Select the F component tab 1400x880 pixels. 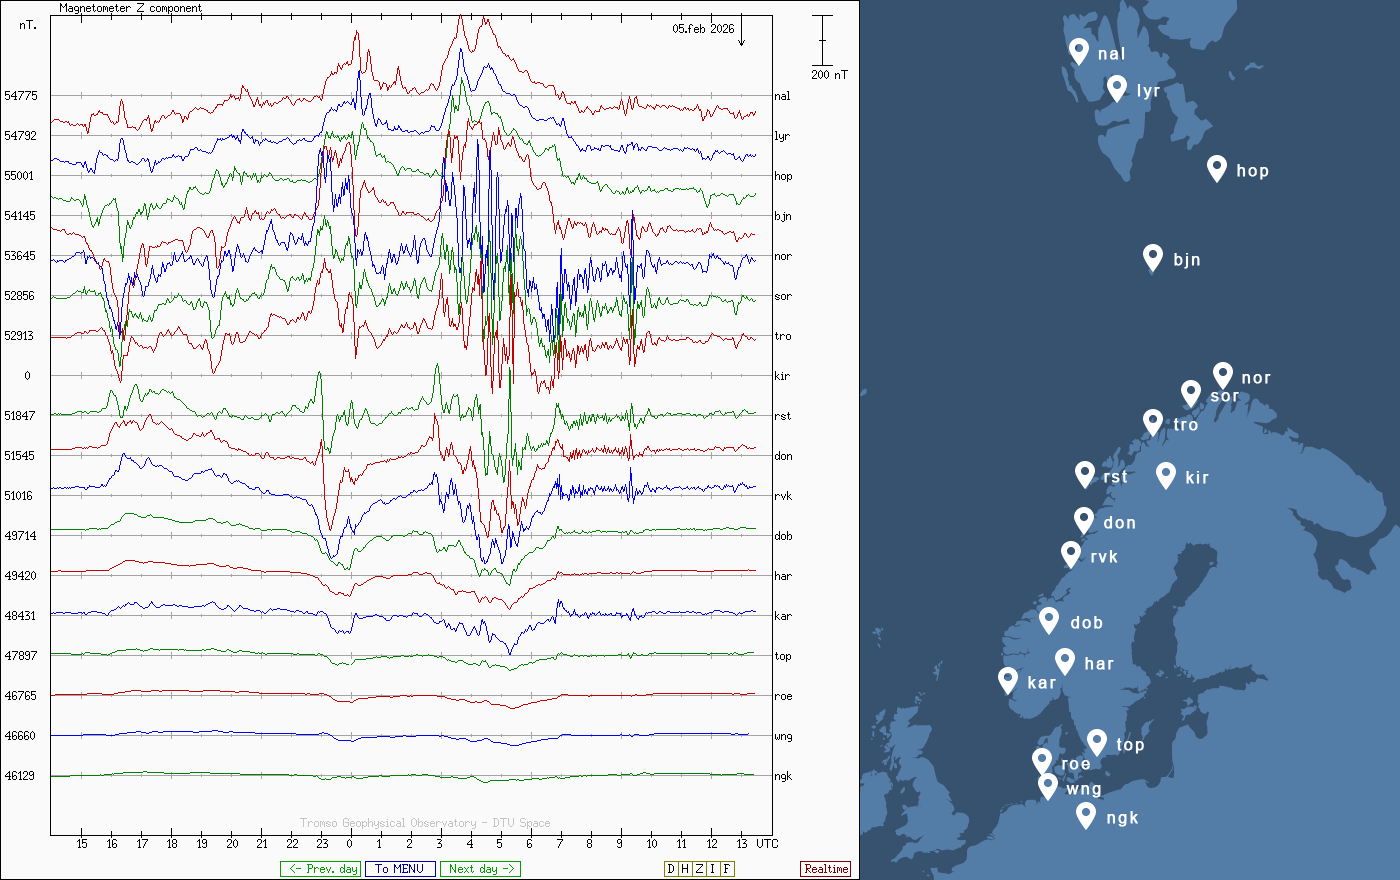pos(727,869)
